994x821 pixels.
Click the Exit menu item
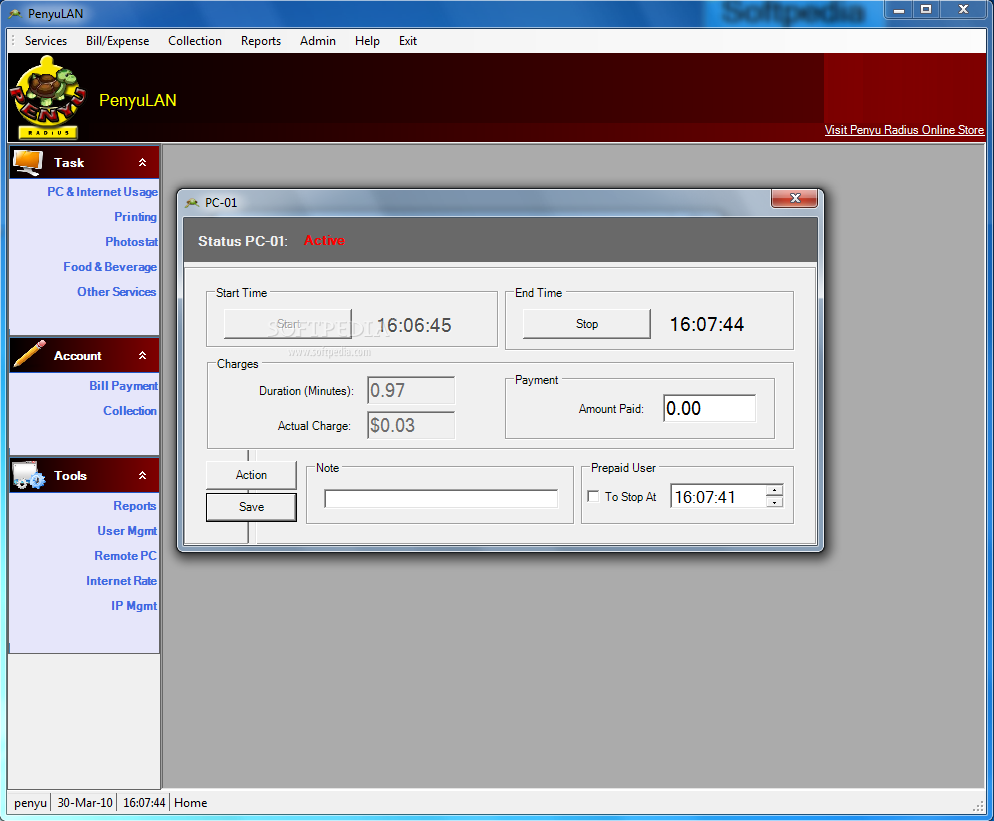point(408,41)
